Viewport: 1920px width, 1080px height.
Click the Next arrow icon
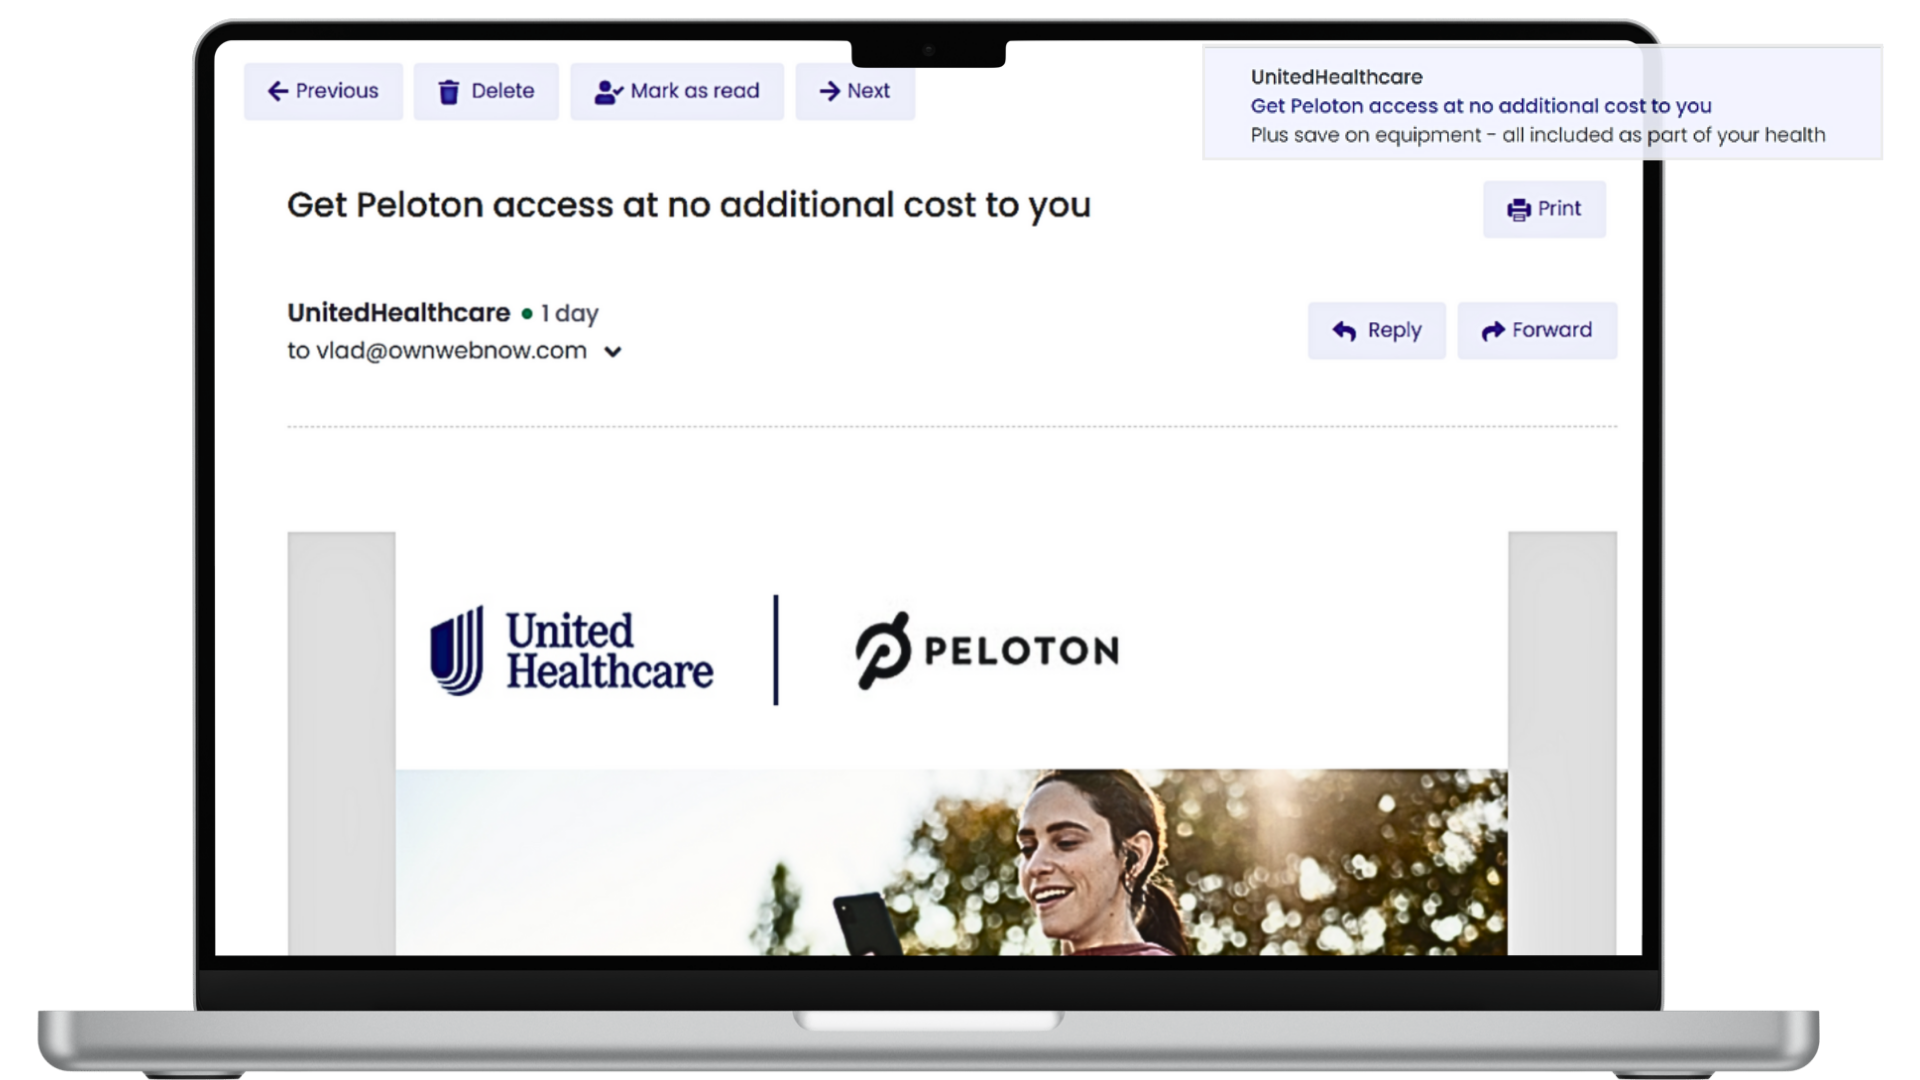click(829, 92)
